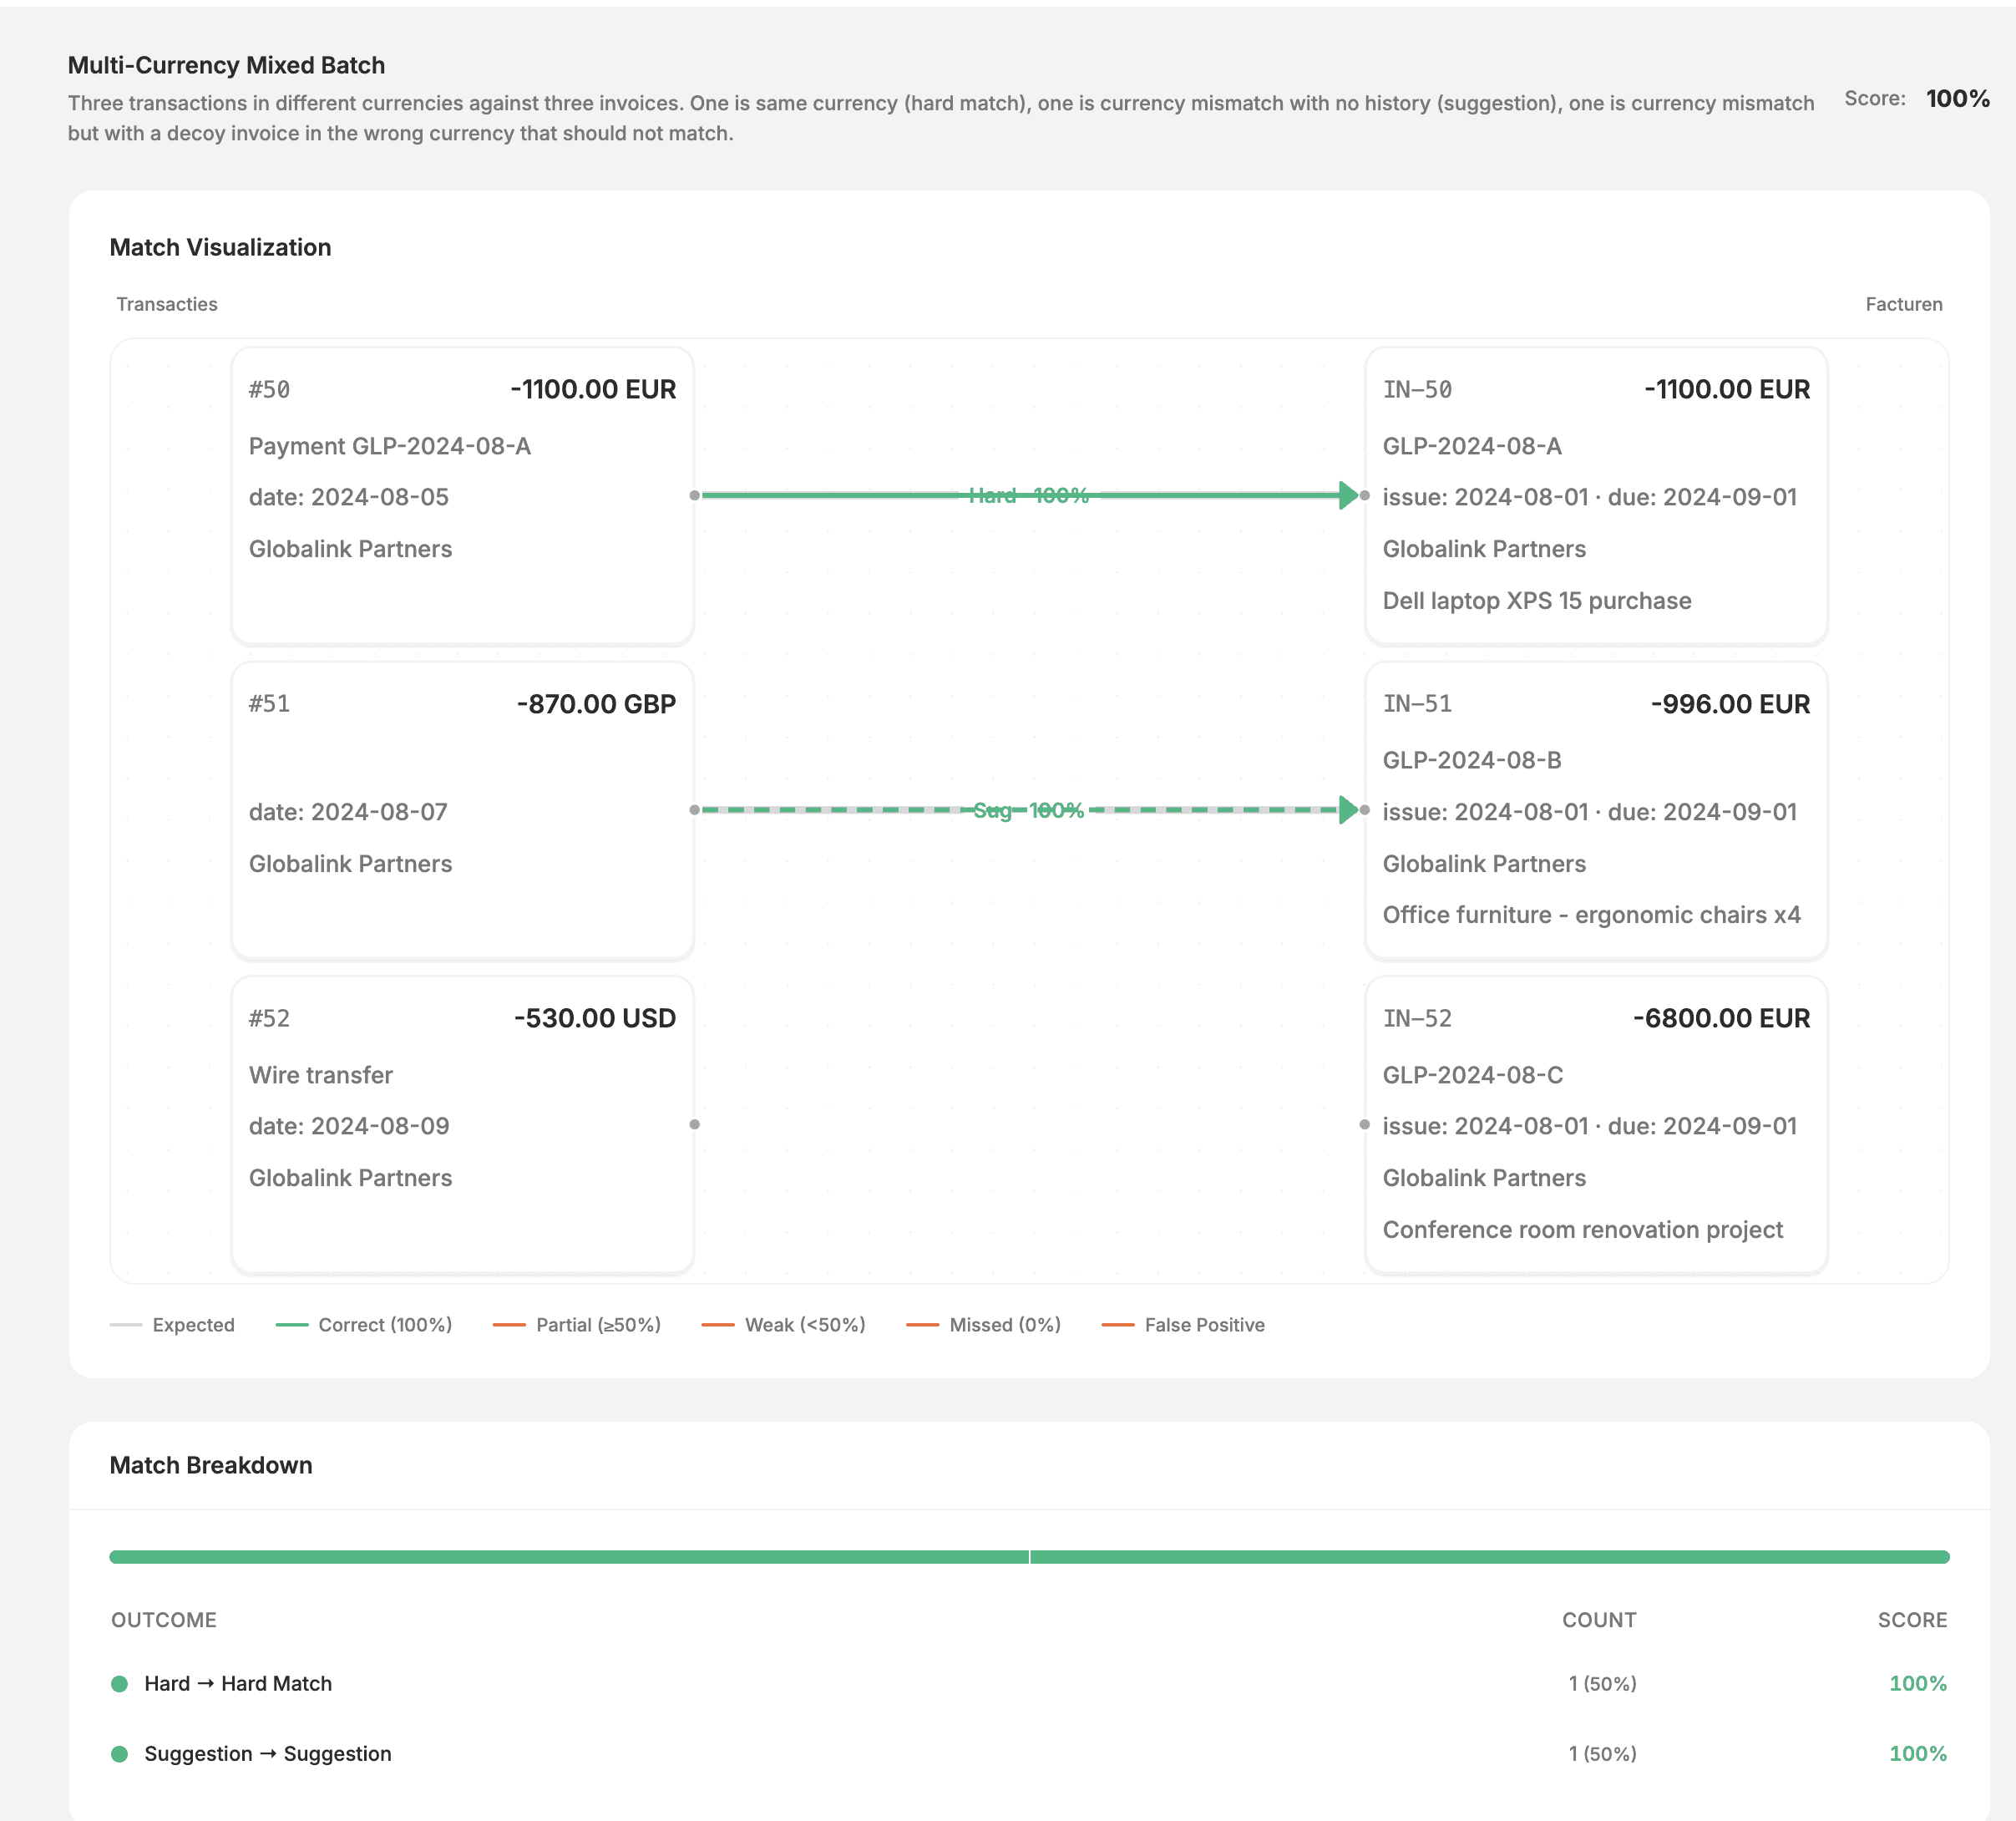Click the Correct (100%) legend item

click(x=384, y=1324)
